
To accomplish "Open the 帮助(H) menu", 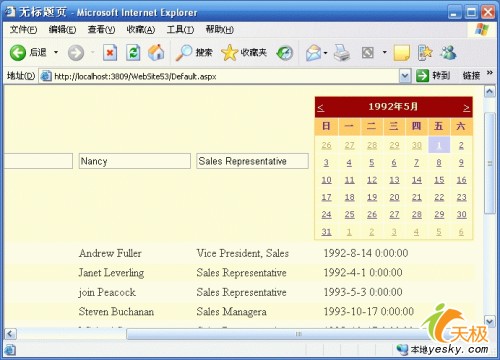I will click(x=220, y=30).
